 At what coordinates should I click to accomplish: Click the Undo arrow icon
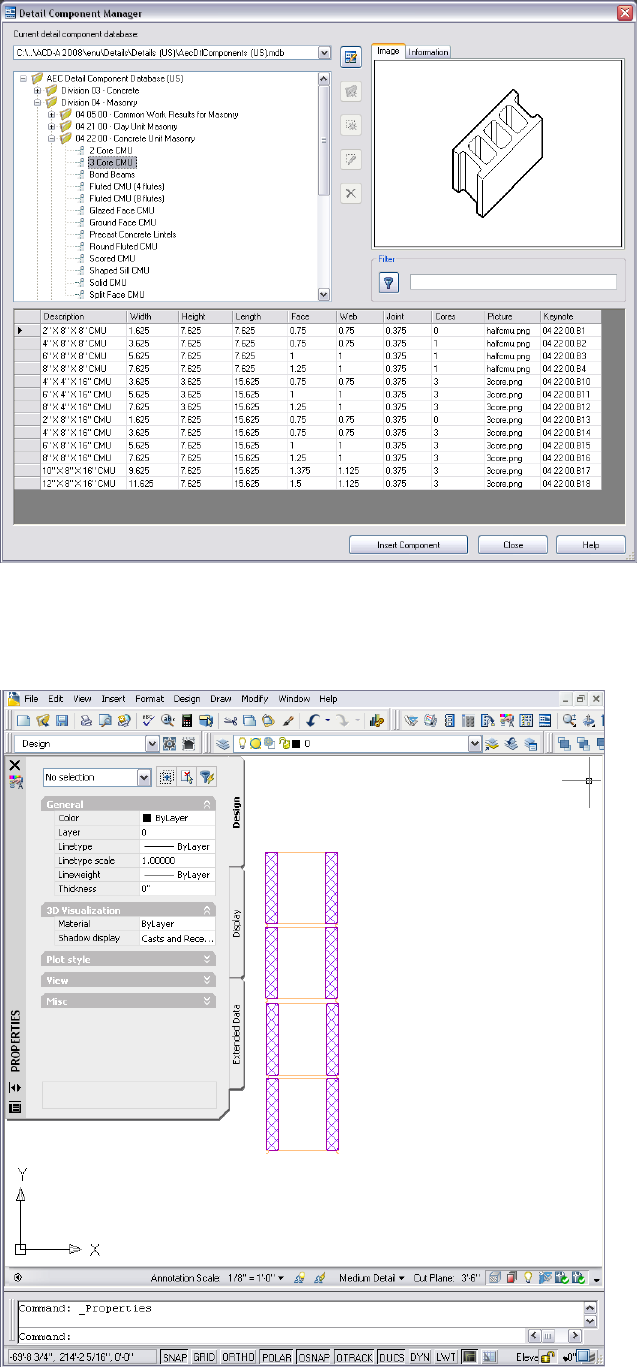[313, 719]
